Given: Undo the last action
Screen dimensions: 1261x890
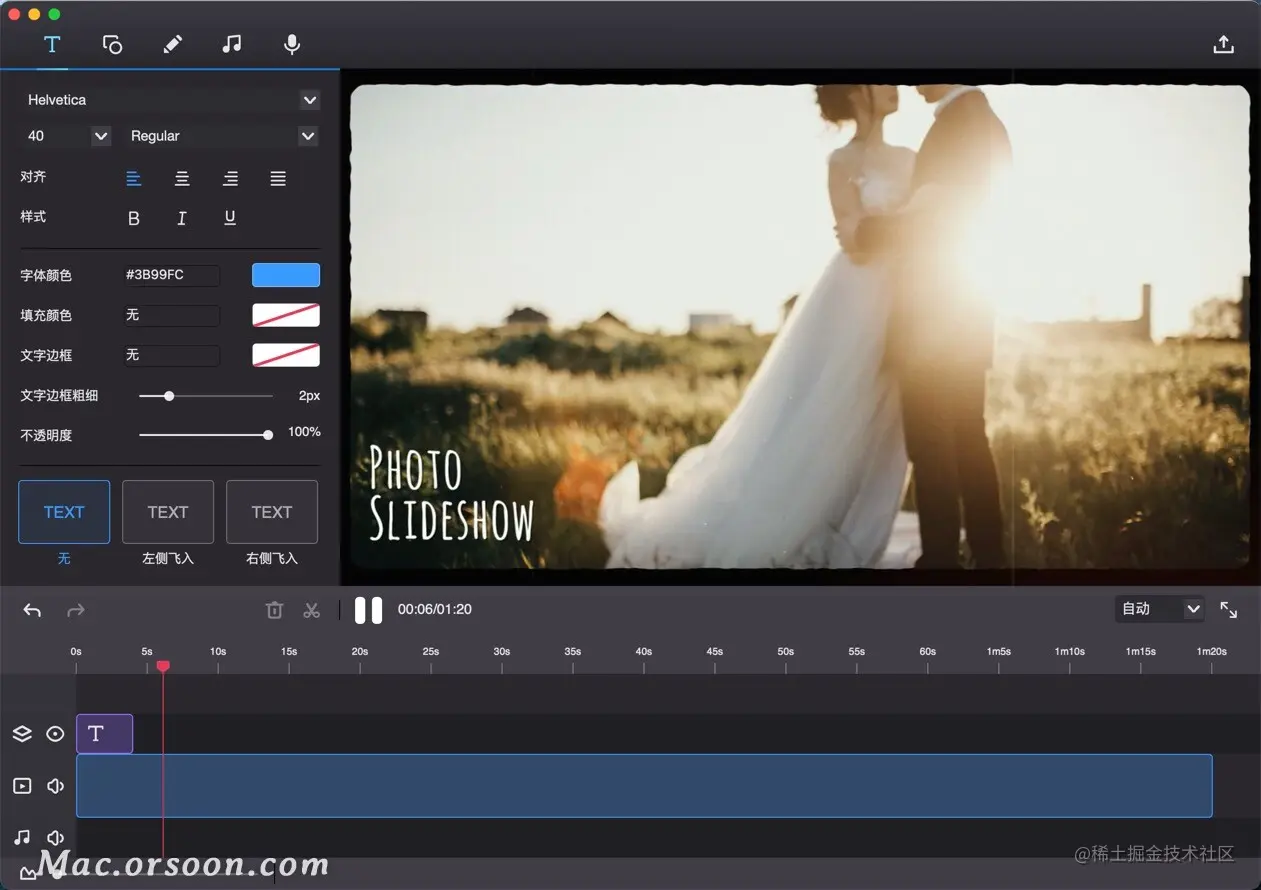Looking at the screenshot, I should (32, 610).
